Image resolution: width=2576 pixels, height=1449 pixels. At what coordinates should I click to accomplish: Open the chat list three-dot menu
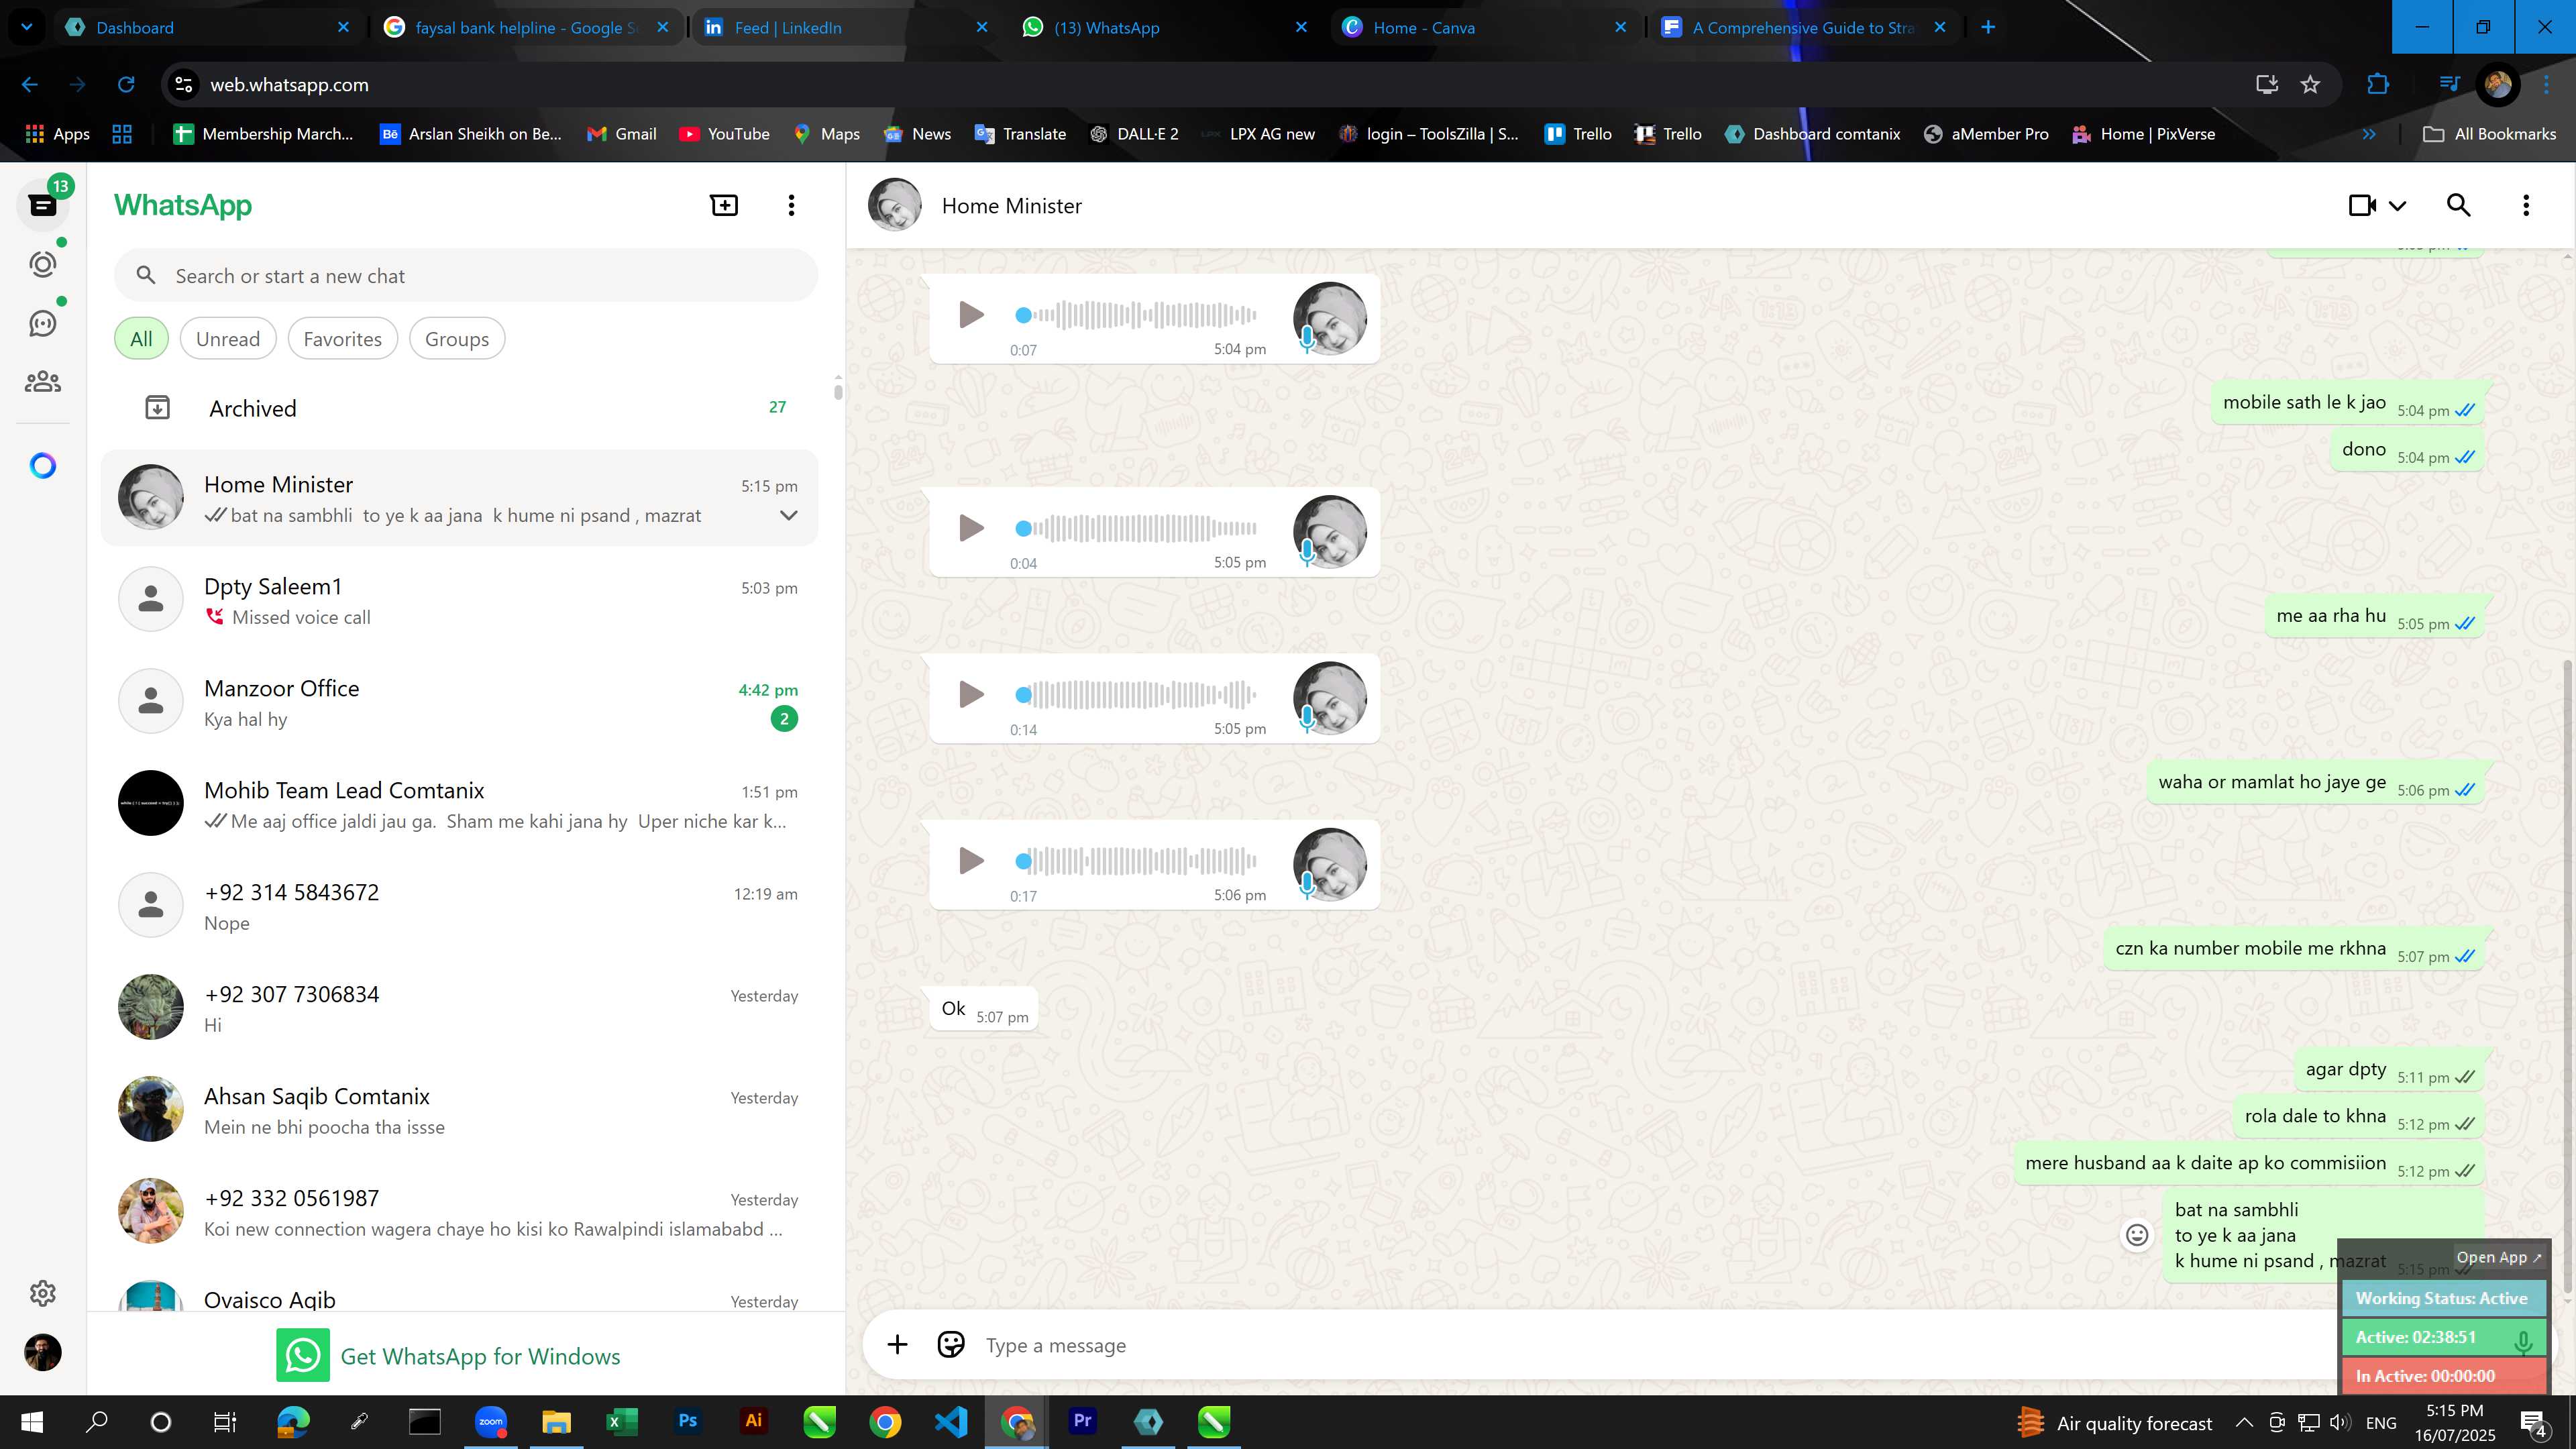pos(791,205)
